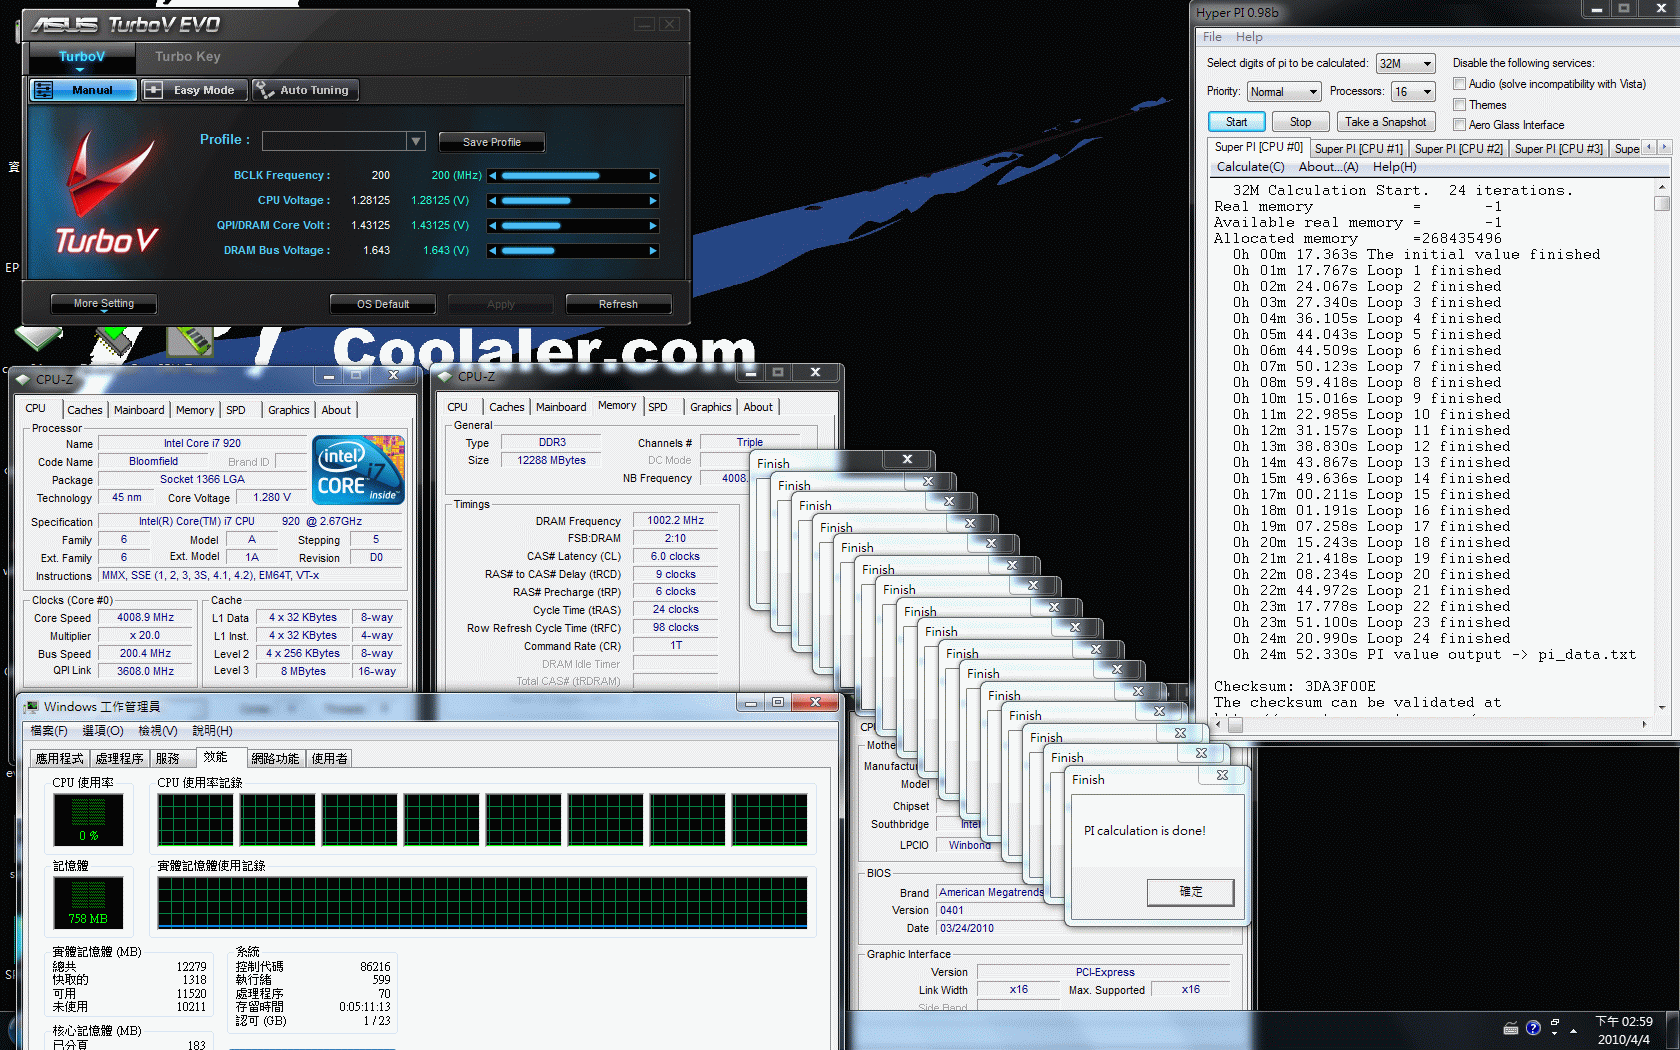Click Hyper PI log vertical scrollbar
The width and height of the screenshot is (1680, 1050).
click(x=1662, y=447)
